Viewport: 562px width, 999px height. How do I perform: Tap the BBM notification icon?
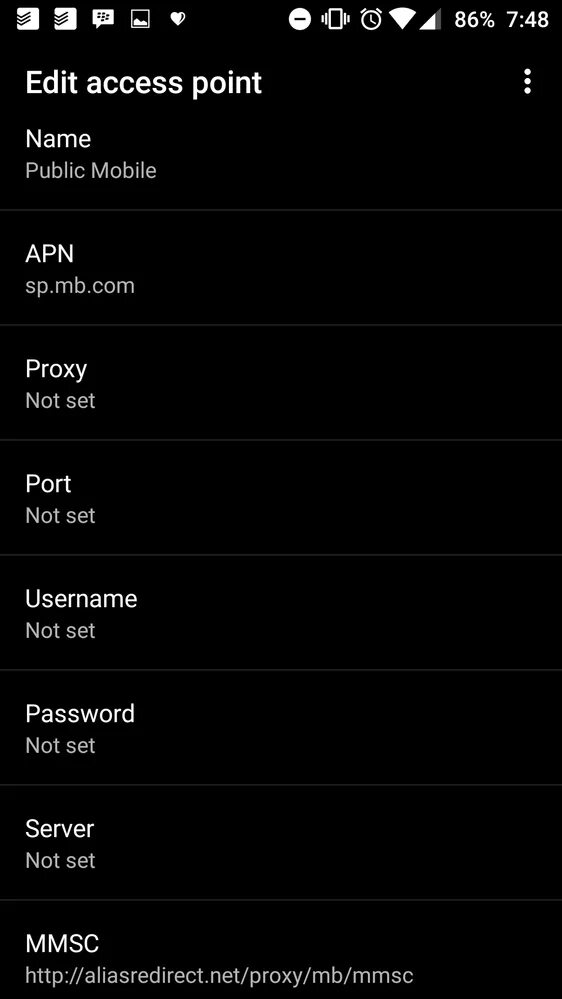(103, 19)
